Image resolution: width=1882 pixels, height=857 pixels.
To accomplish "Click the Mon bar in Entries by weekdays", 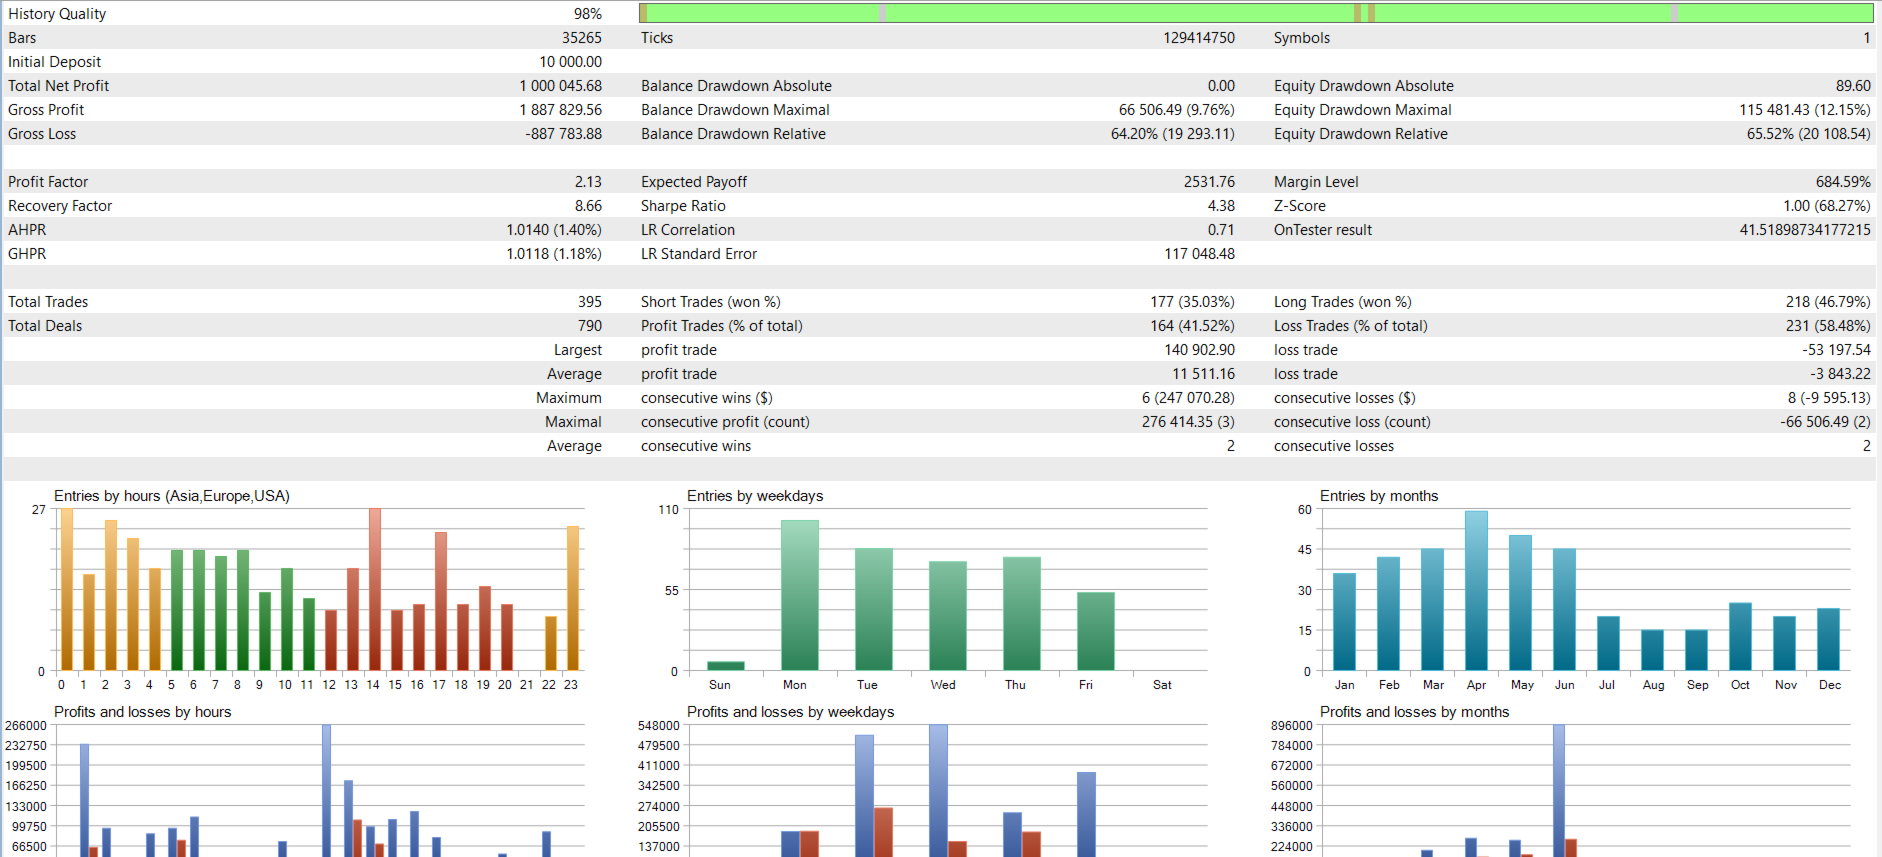I will click(x=800, y=595).
